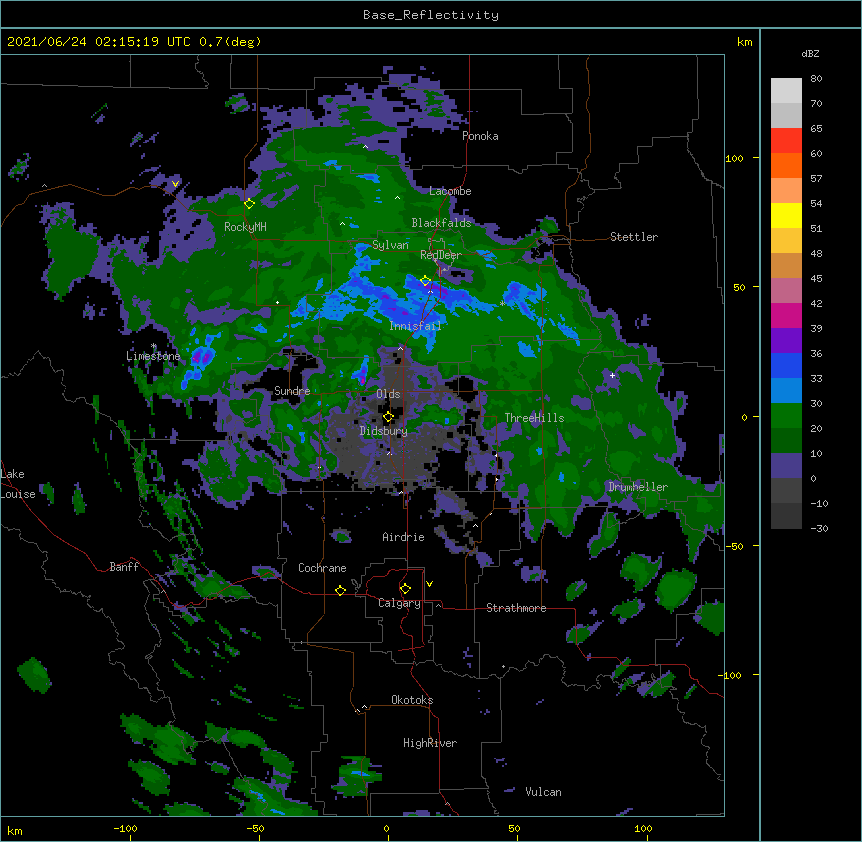
Task: Click the yellow diamond marker below Cochrane
Action: coord(340,590)
